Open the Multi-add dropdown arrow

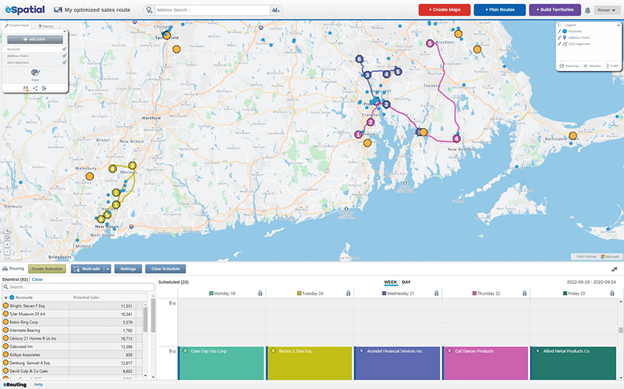click(x=107, y=269)
